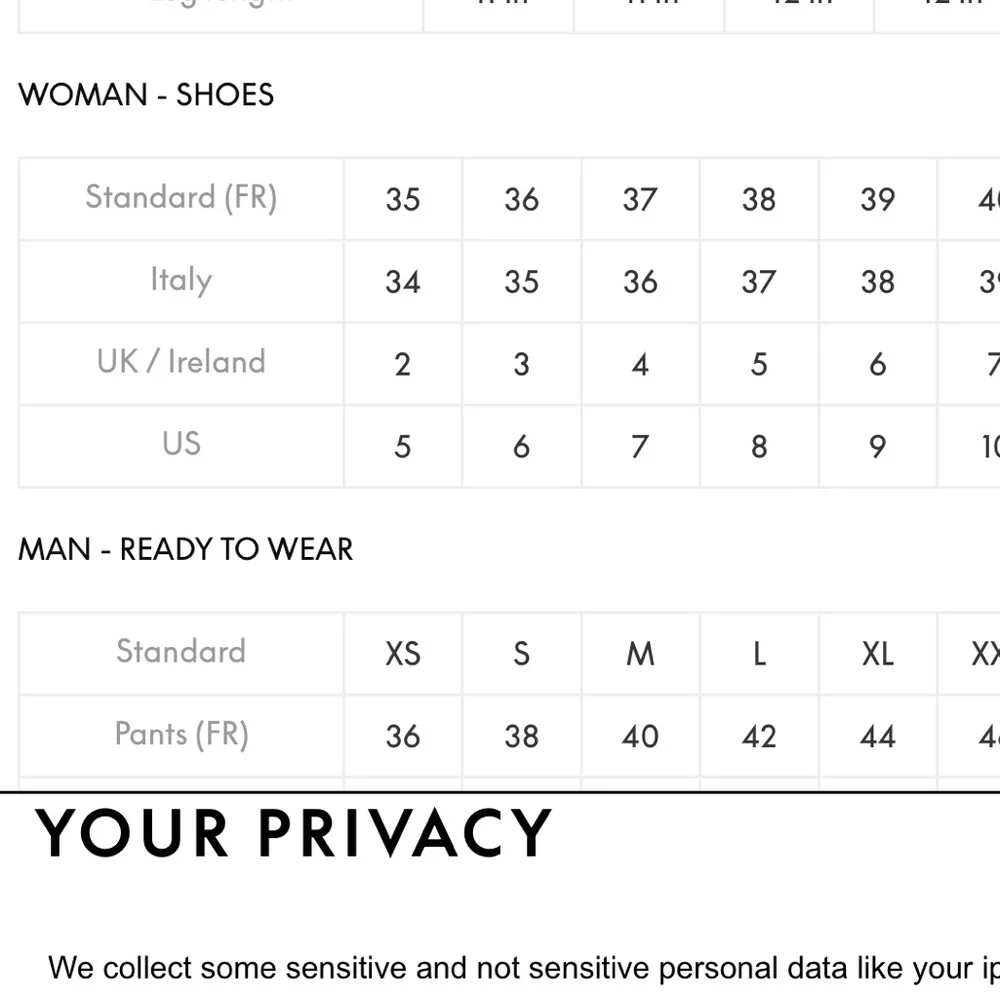Click the XS cell in men's Standard row

pos(403,654)
